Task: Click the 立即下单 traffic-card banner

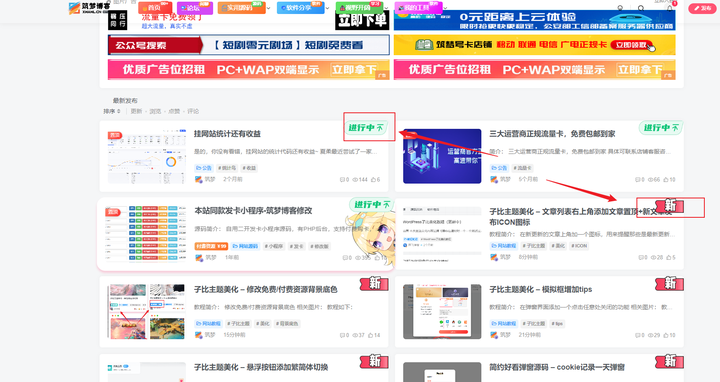Action: pos(362,20)
